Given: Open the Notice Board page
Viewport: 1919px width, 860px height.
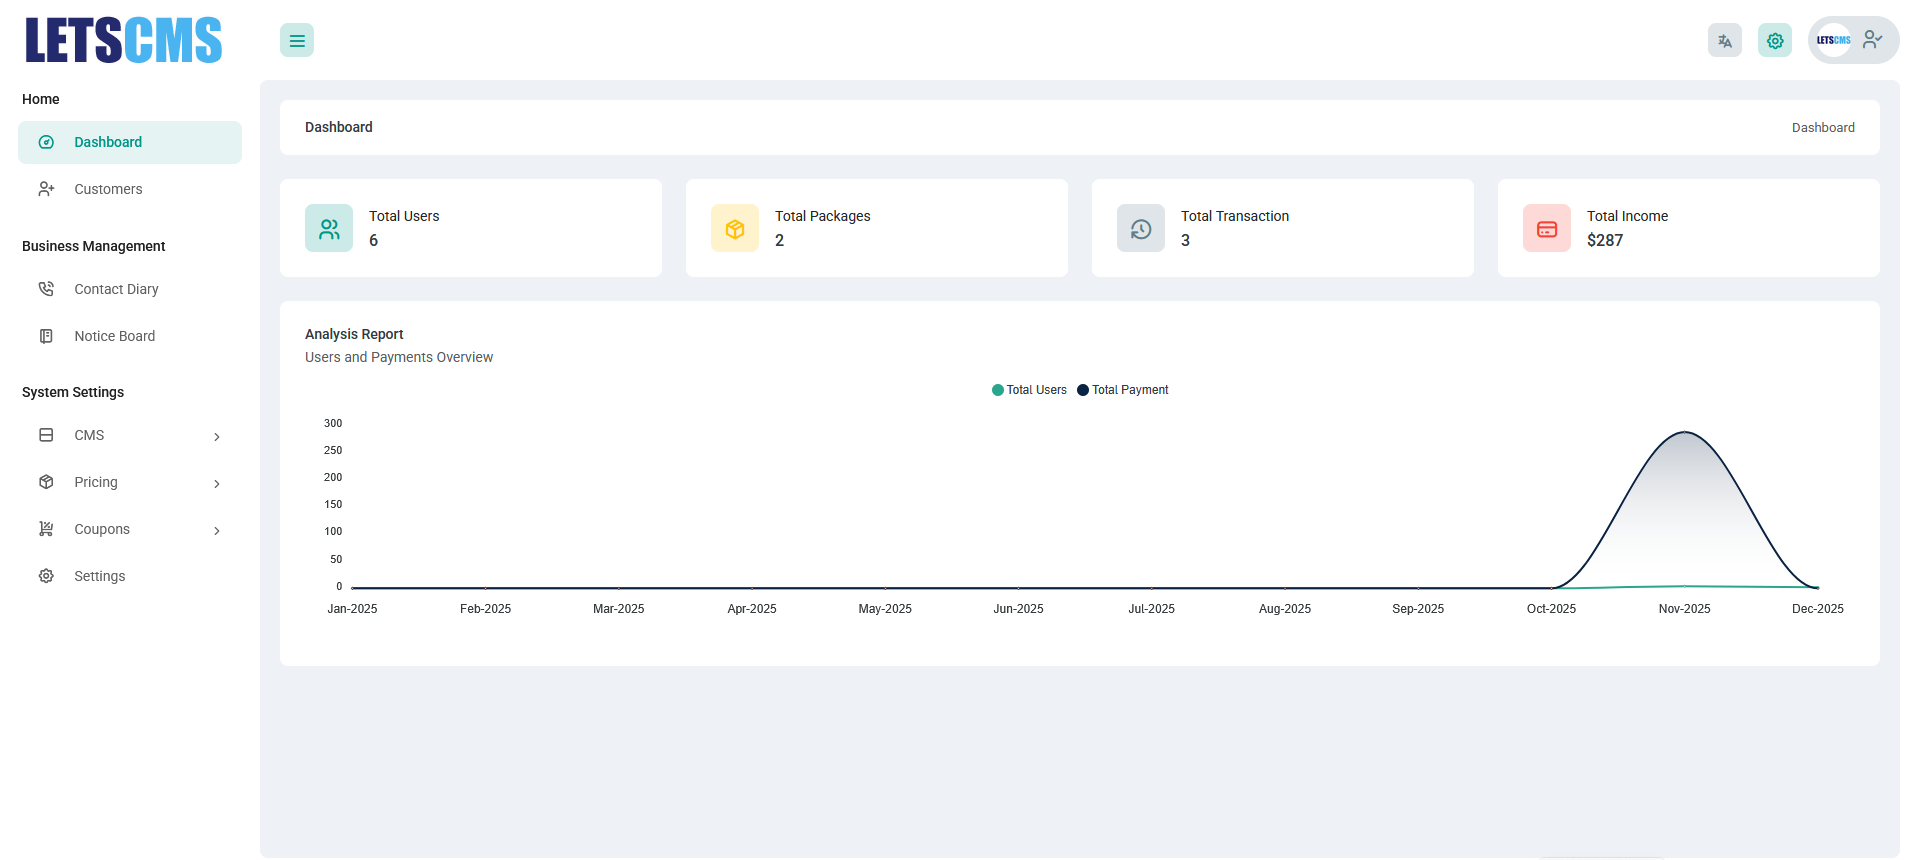Looking at the screenshot, I should (x=114, y=336).
